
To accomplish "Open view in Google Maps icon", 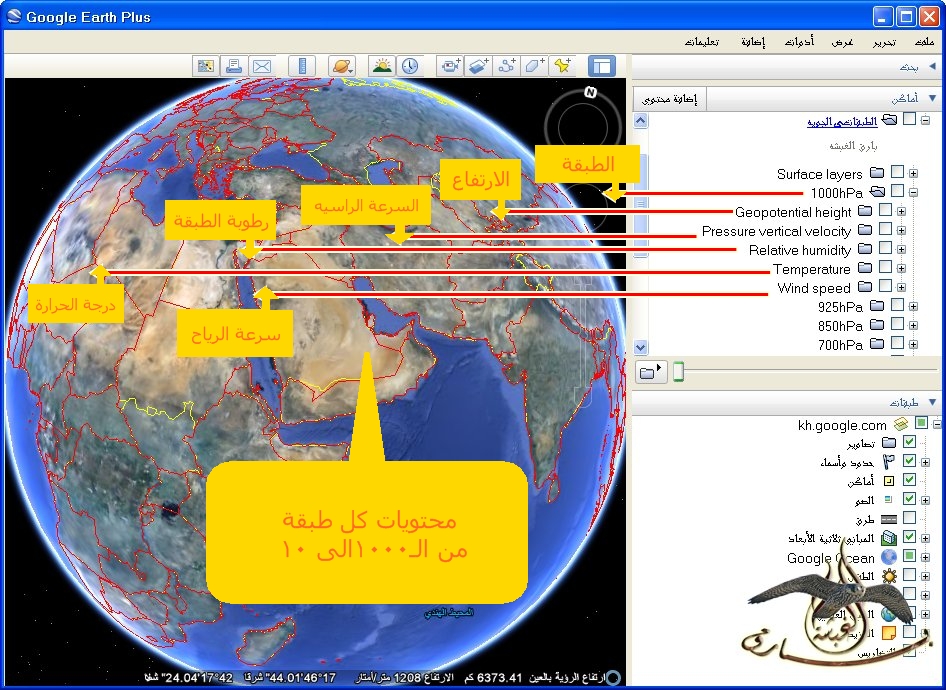I will click(x=206, y=66).
